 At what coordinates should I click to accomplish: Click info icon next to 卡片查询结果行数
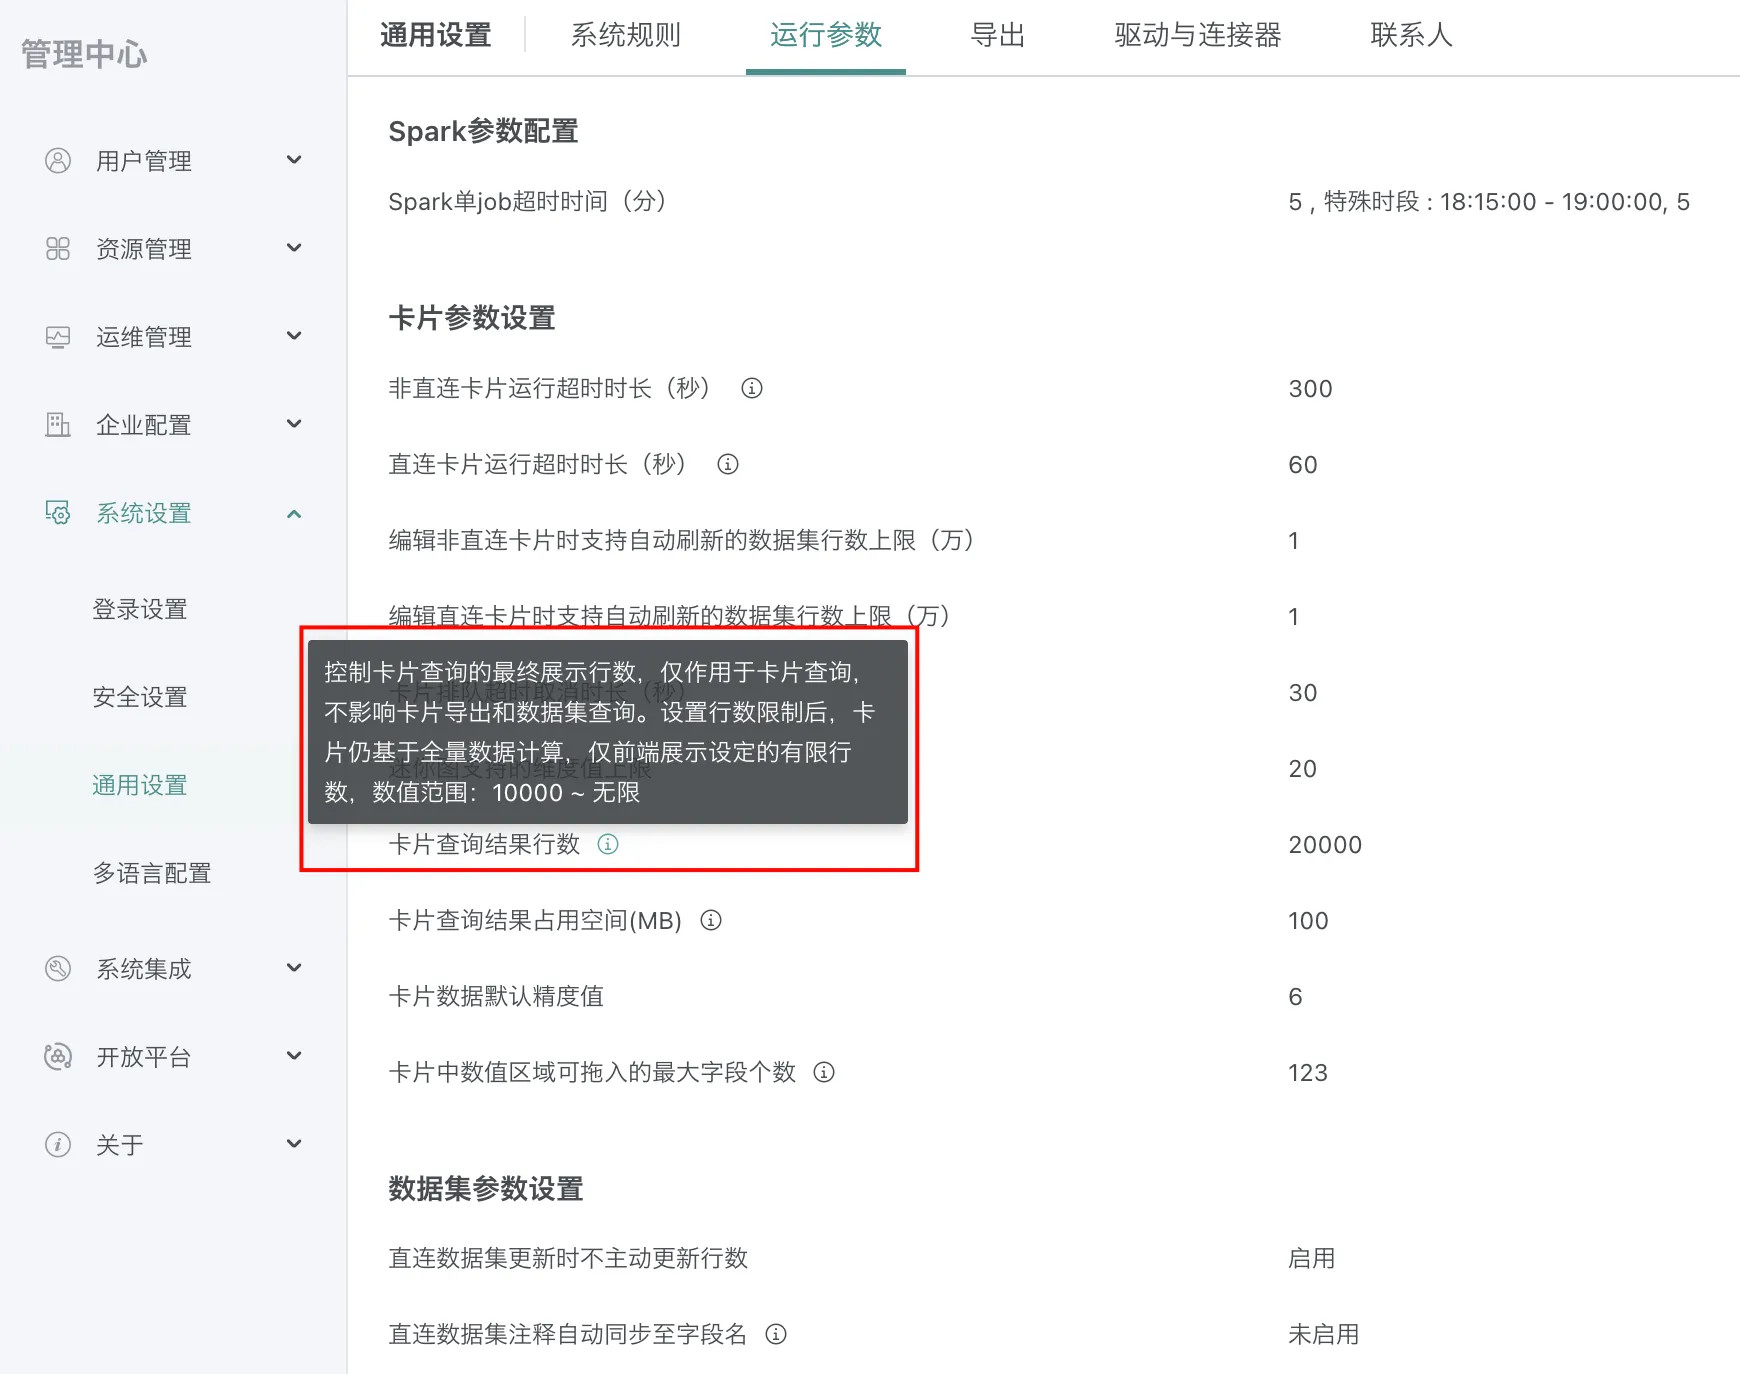point(608,844)
